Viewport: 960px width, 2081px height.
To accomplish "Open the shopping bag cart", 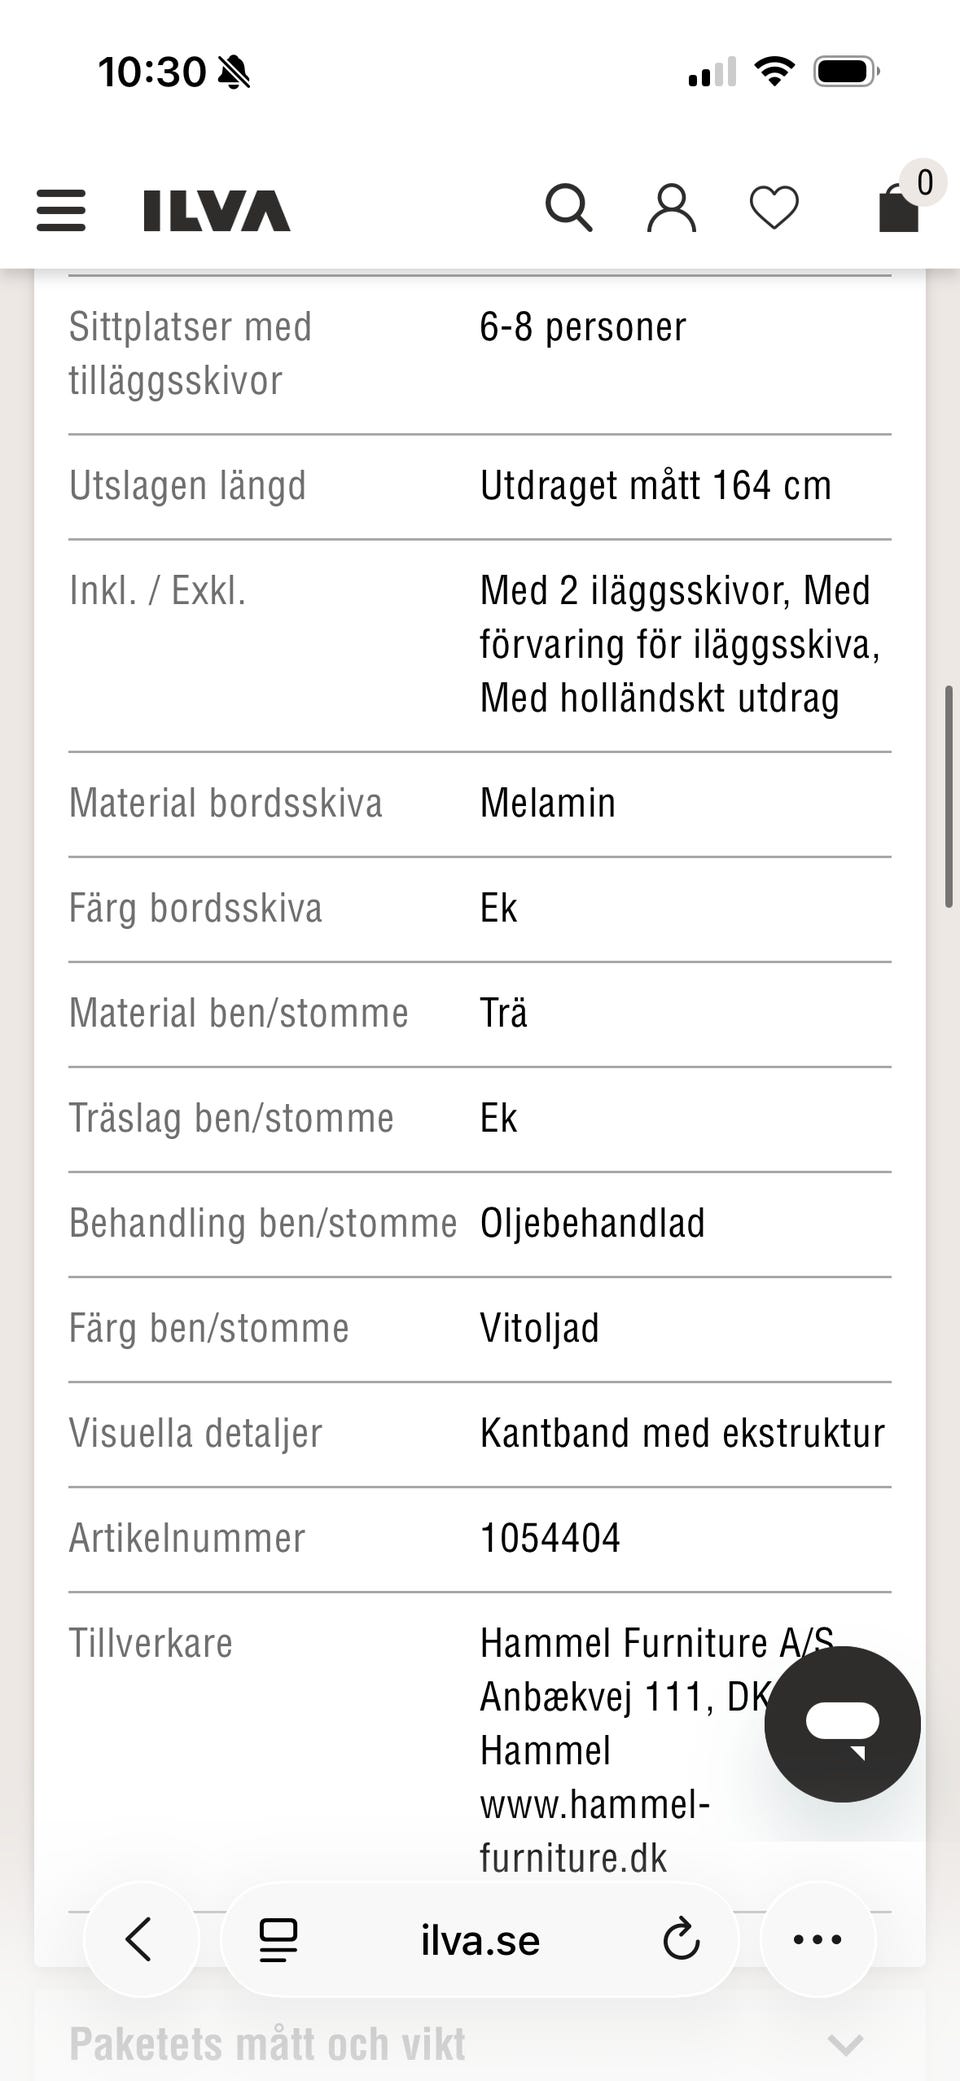I will pyautogui.click(x=897, y=210).
